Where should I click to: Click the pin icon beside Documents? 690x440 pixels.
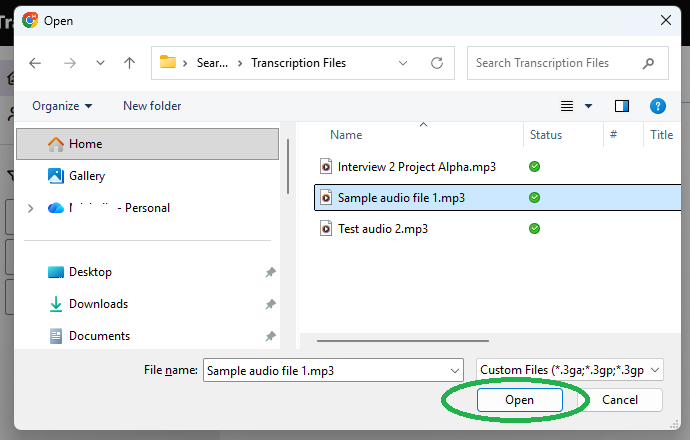click(x=270, y=336)
